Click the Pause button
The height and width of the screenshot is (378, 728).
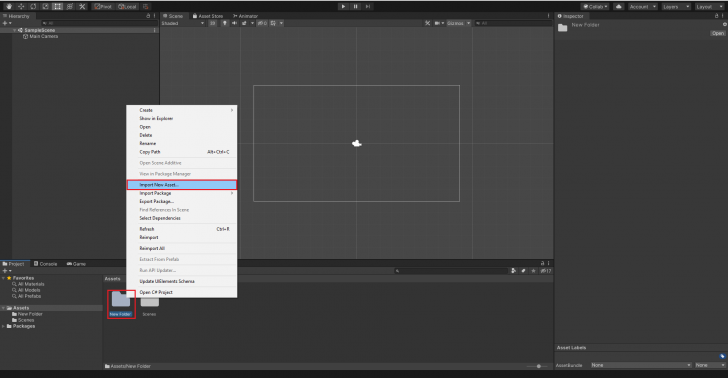point(356,7)
